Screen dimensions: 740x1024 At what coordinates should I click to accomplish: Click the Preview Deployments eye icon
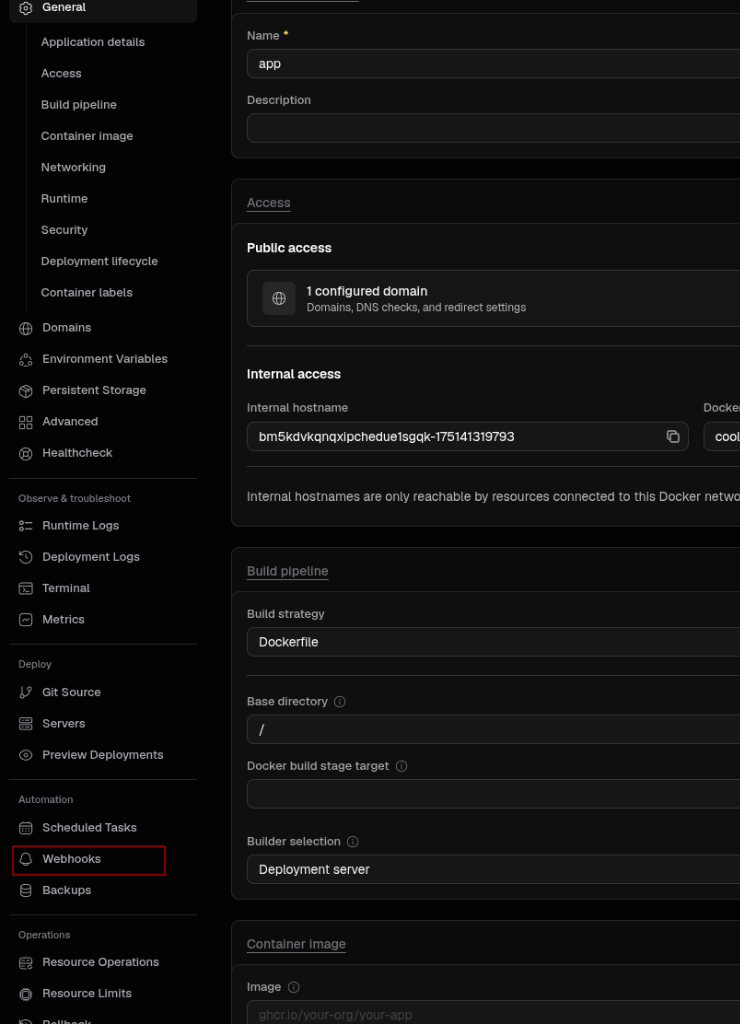[25, 755]
